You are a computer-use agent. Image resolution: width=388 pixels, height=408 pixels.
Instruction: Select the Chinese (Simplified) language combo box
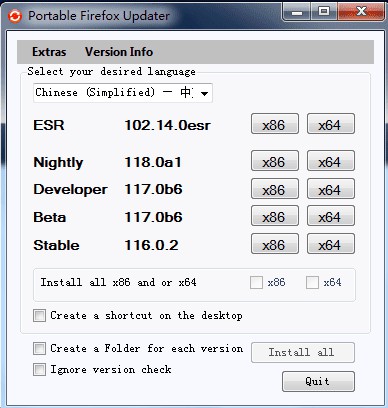[123, 93]
